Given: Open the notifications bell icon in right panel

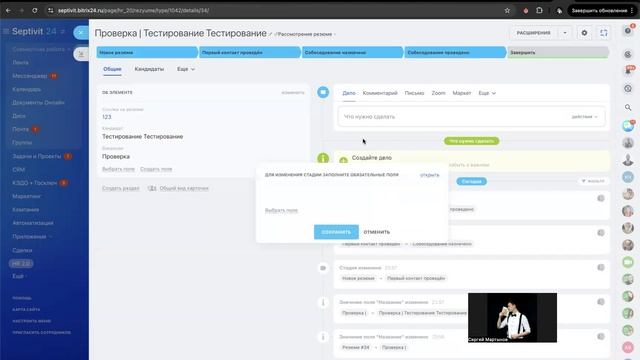Looking at the screenshot, I should coord(628,71).
